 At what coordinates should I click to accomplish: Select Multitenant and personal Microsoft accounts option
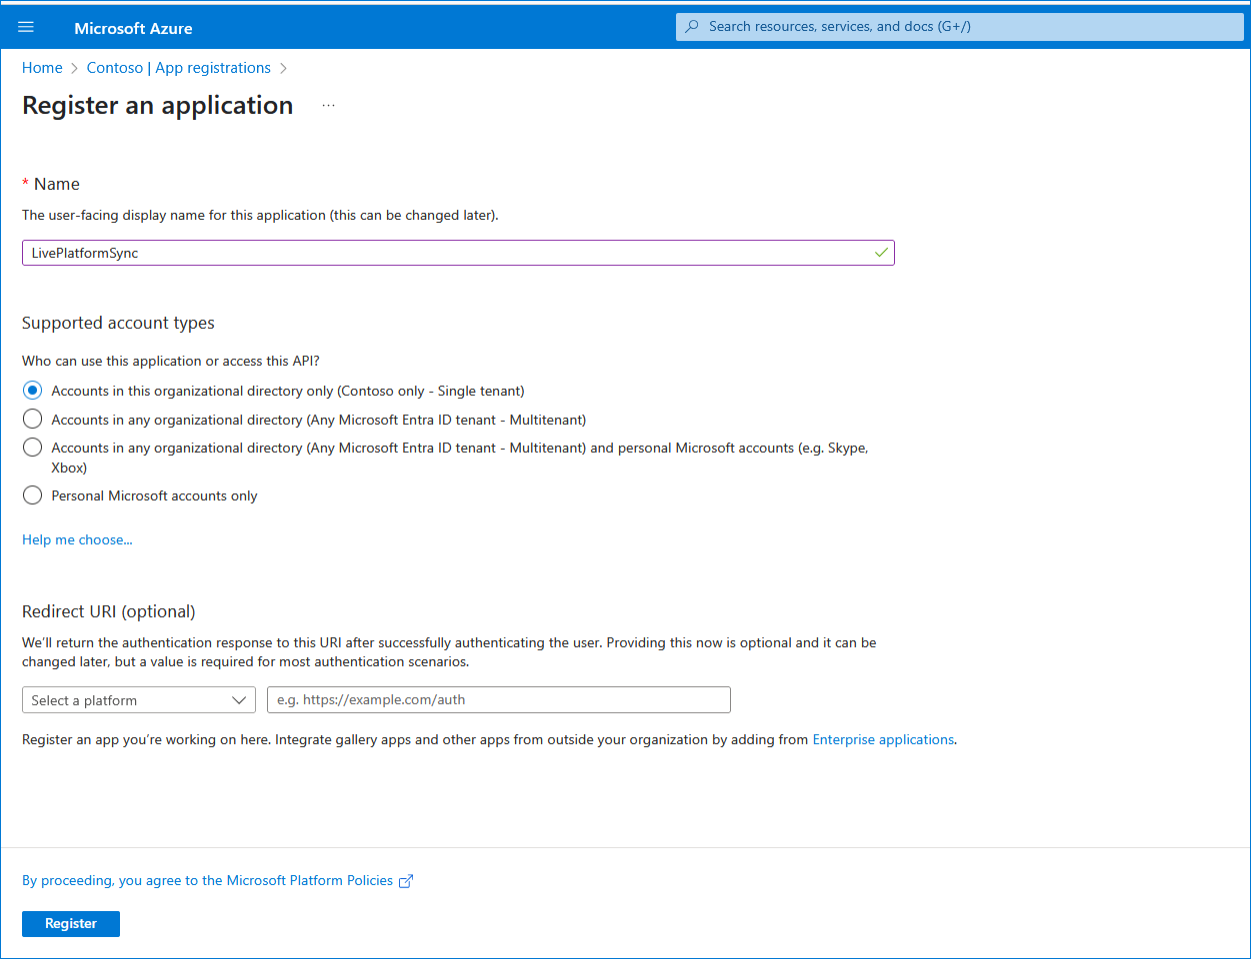(x=33, y=448)
